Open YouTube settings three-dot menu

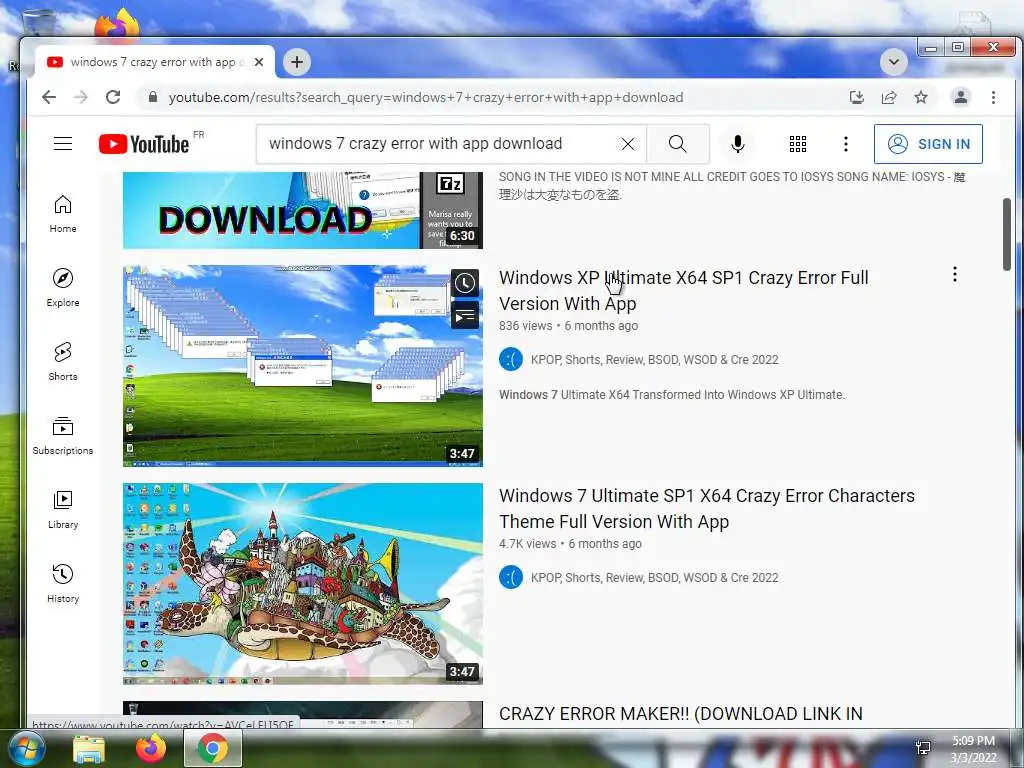(x=846, y=144)
